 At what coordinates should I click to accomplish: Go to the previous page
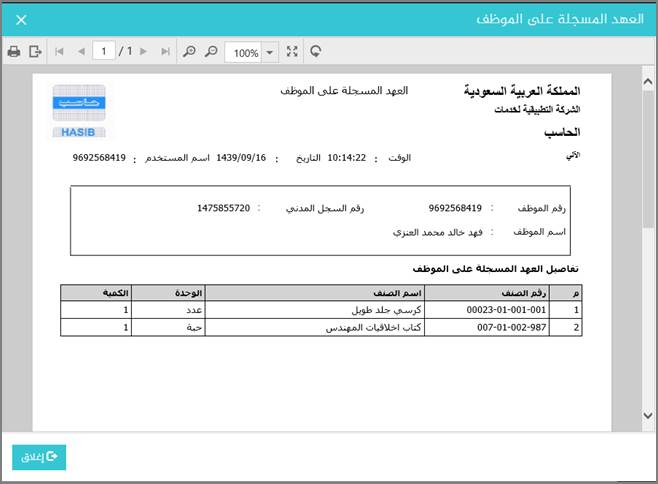pos(81,52)
